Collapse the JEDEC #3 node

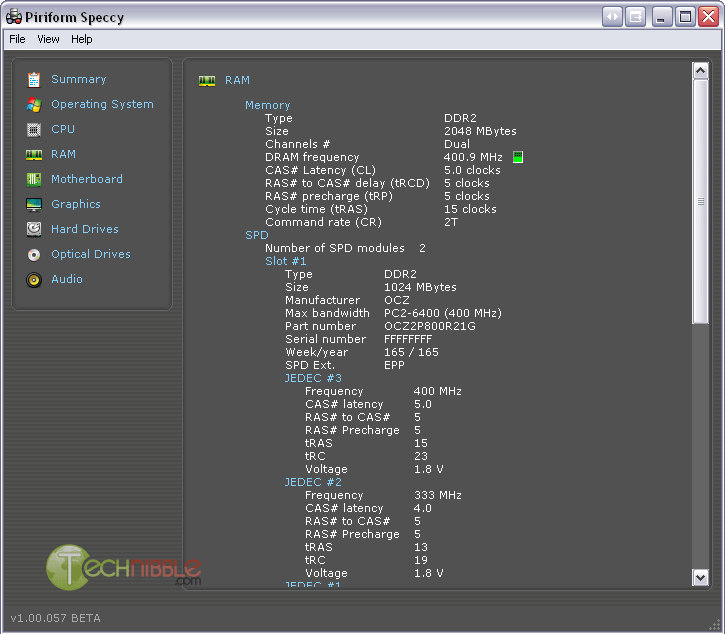pos(313,378)
